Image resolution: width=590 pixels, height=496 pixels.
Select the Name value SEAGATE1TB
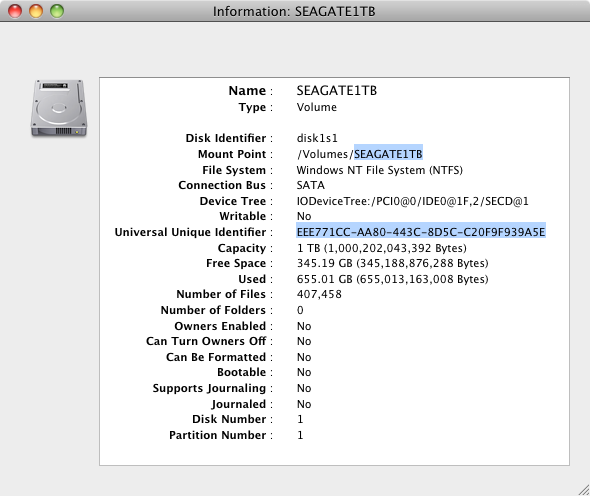pyautogui.click(x=337, y=91)
